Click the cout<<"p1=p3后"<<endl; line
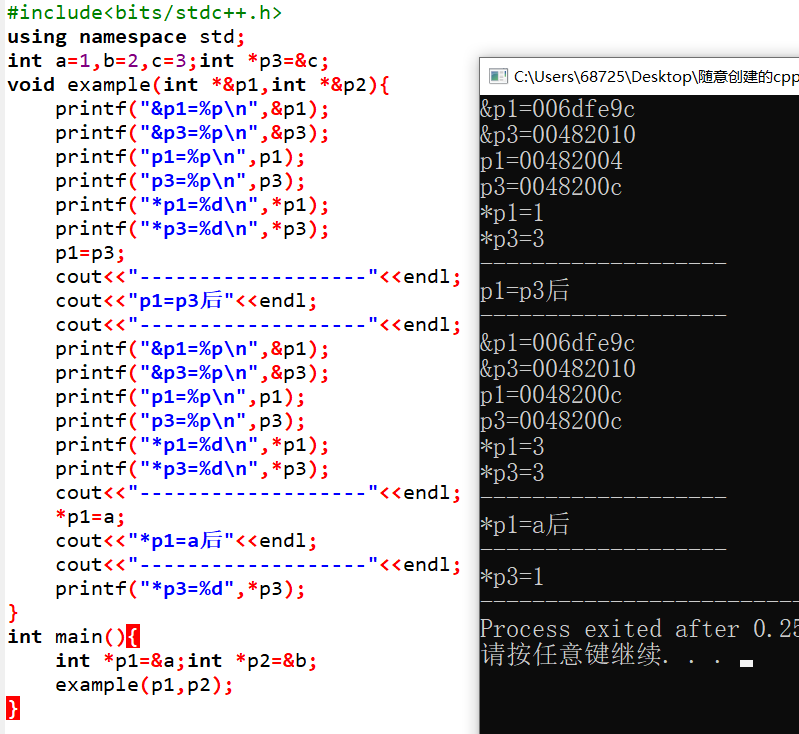Viewport: 799px width, 734px height. coord(186,301)
